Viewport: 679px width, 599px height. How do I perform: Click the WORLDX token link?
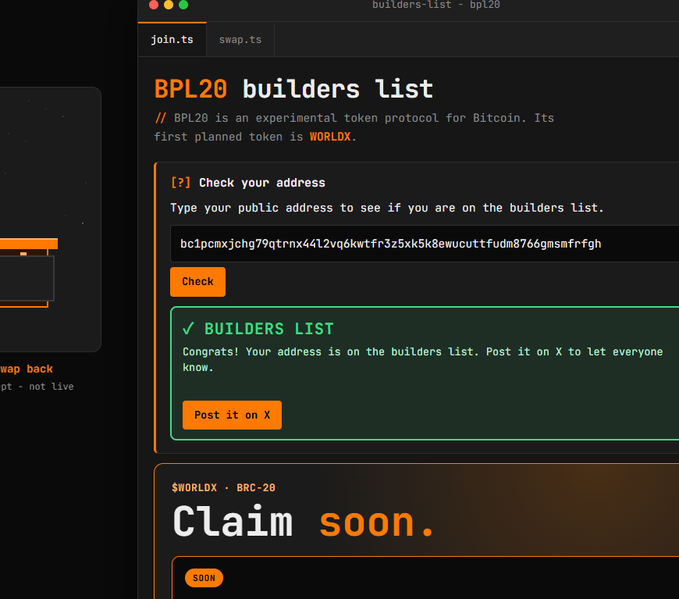coord(330,137)
